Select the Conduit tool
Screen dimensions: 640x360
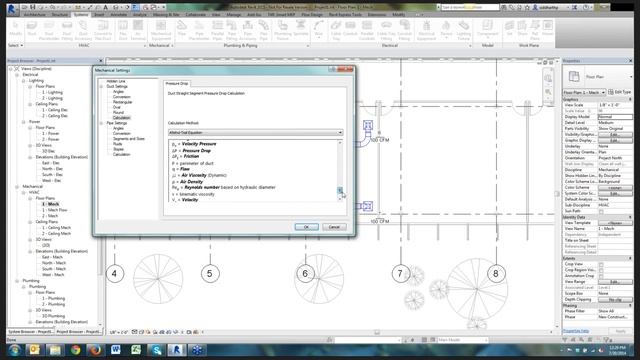[350, 29]
